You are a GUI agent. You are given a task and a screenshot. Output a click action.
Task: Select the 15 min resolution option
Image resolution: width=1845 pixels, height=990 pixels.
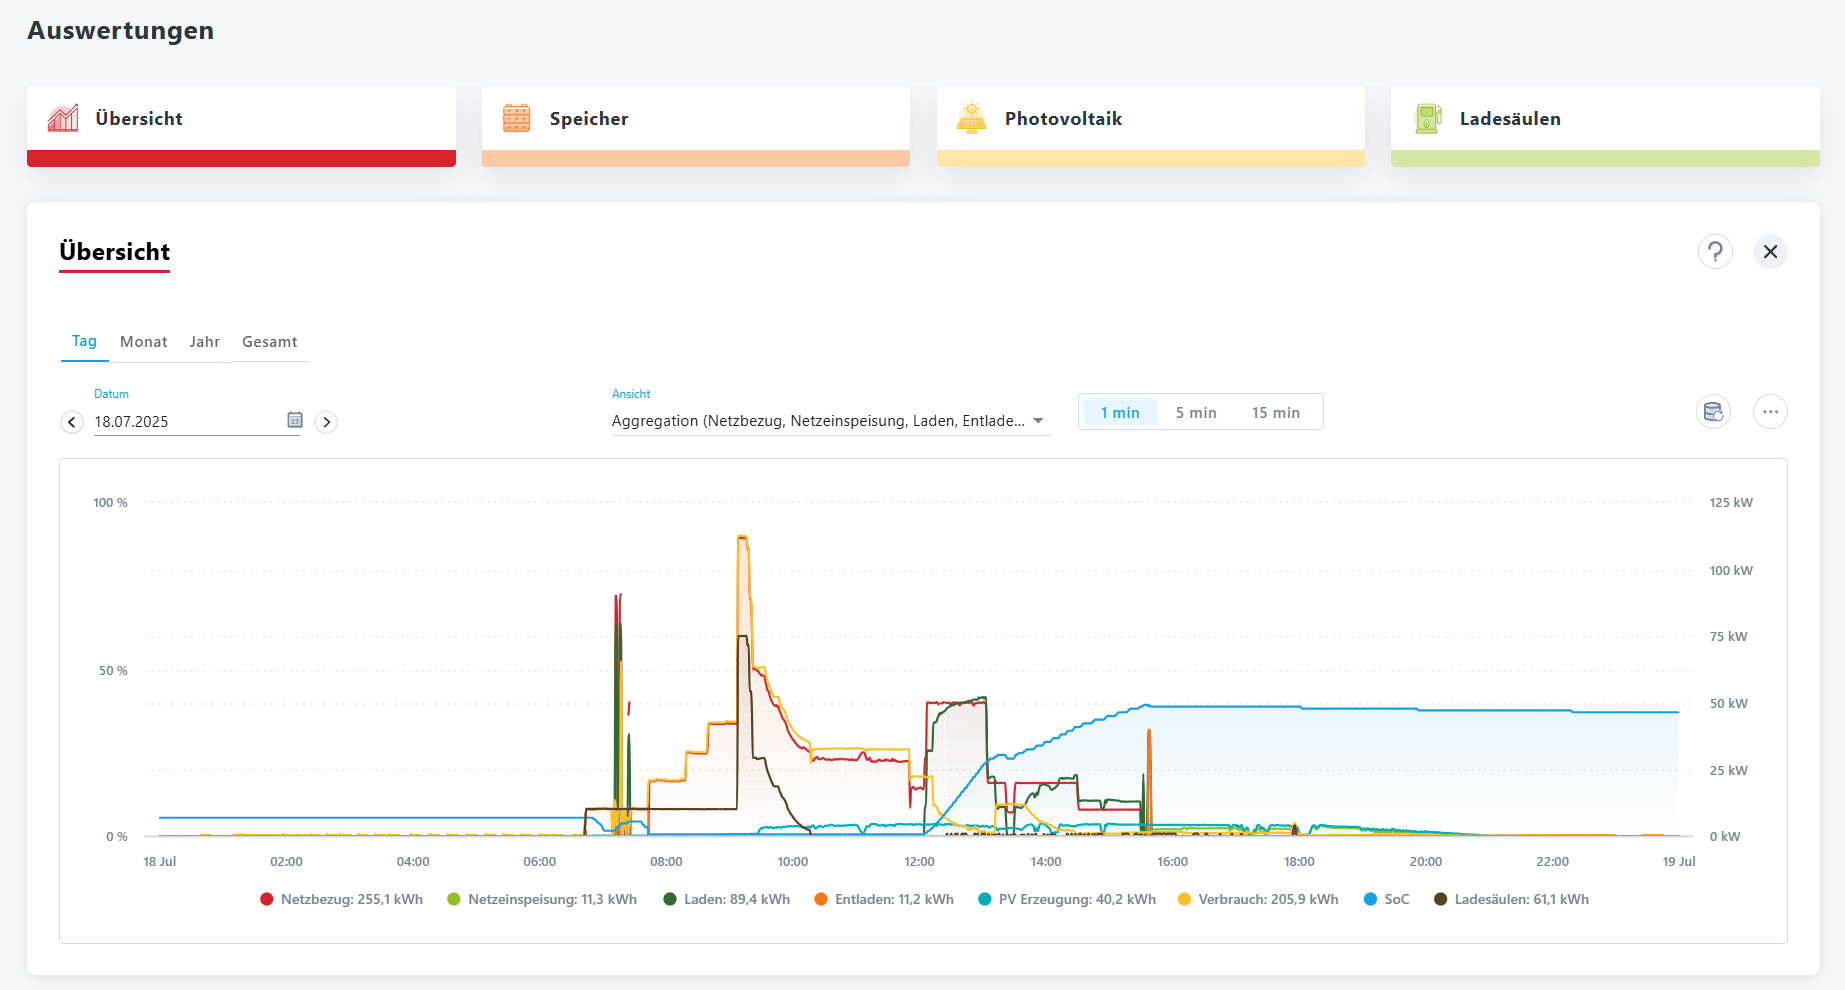click(1276, 412)
